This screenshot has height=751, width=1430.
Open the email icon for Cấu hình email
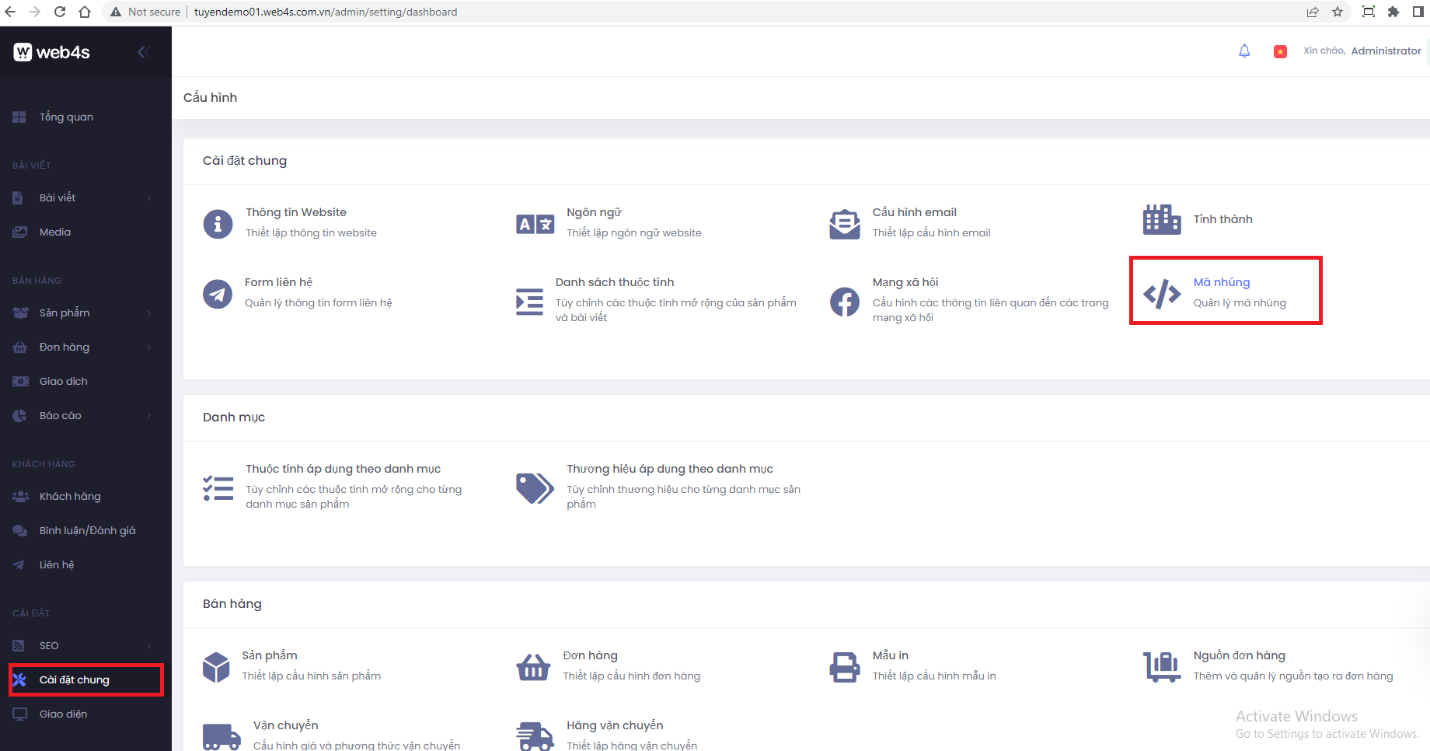point(845,223)
